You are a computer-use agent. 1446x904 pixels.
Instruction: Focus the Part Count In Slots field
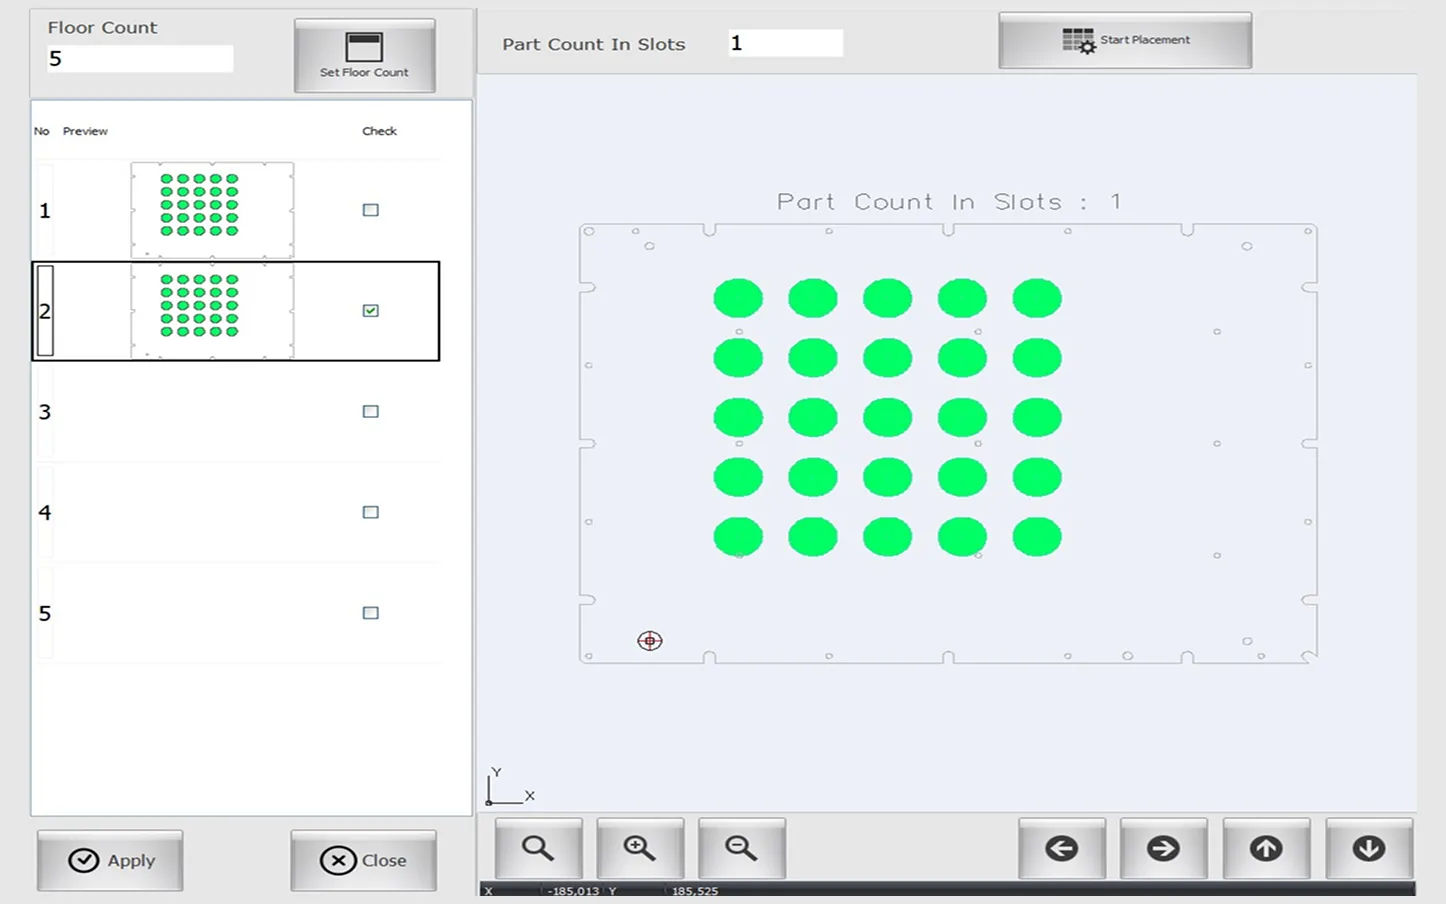point(785,43)
